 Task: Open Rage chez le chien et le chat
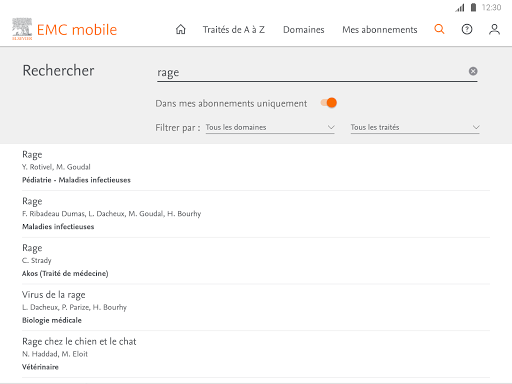pyautogui.click(x=256, y=354)
